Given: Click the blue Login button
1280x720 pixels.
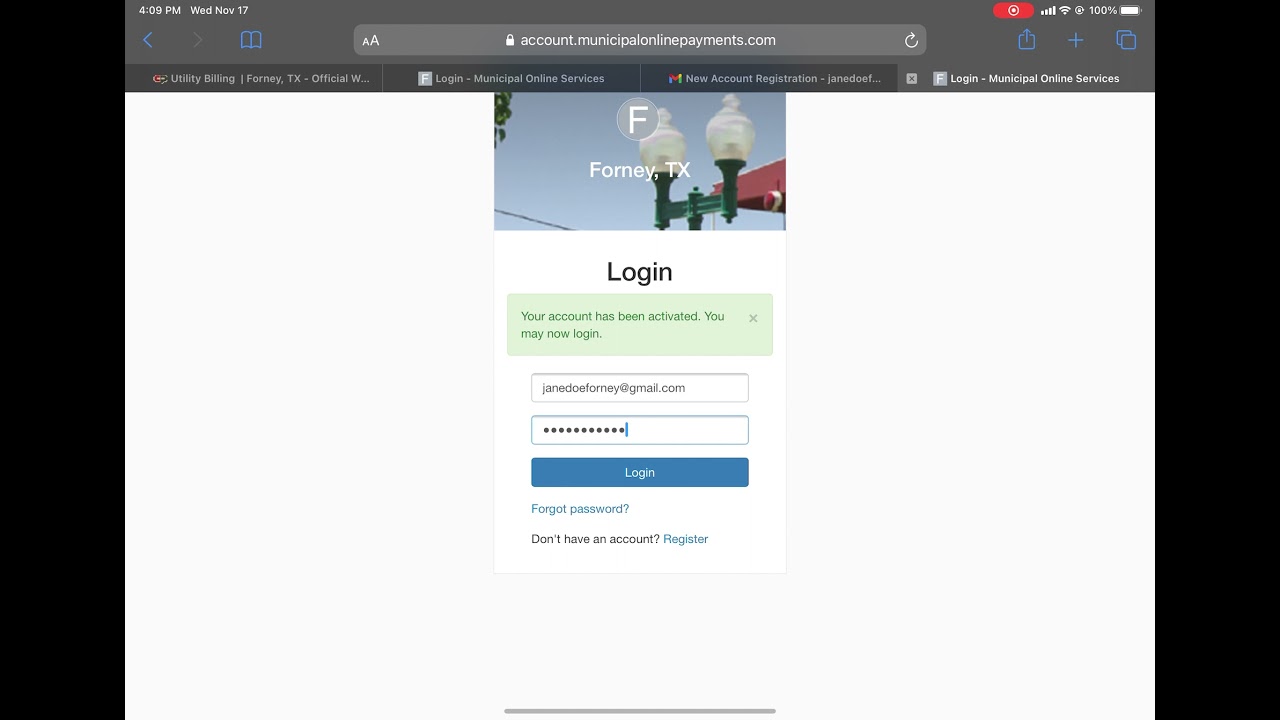Looking at the screenshot, I should click(640, 472).
